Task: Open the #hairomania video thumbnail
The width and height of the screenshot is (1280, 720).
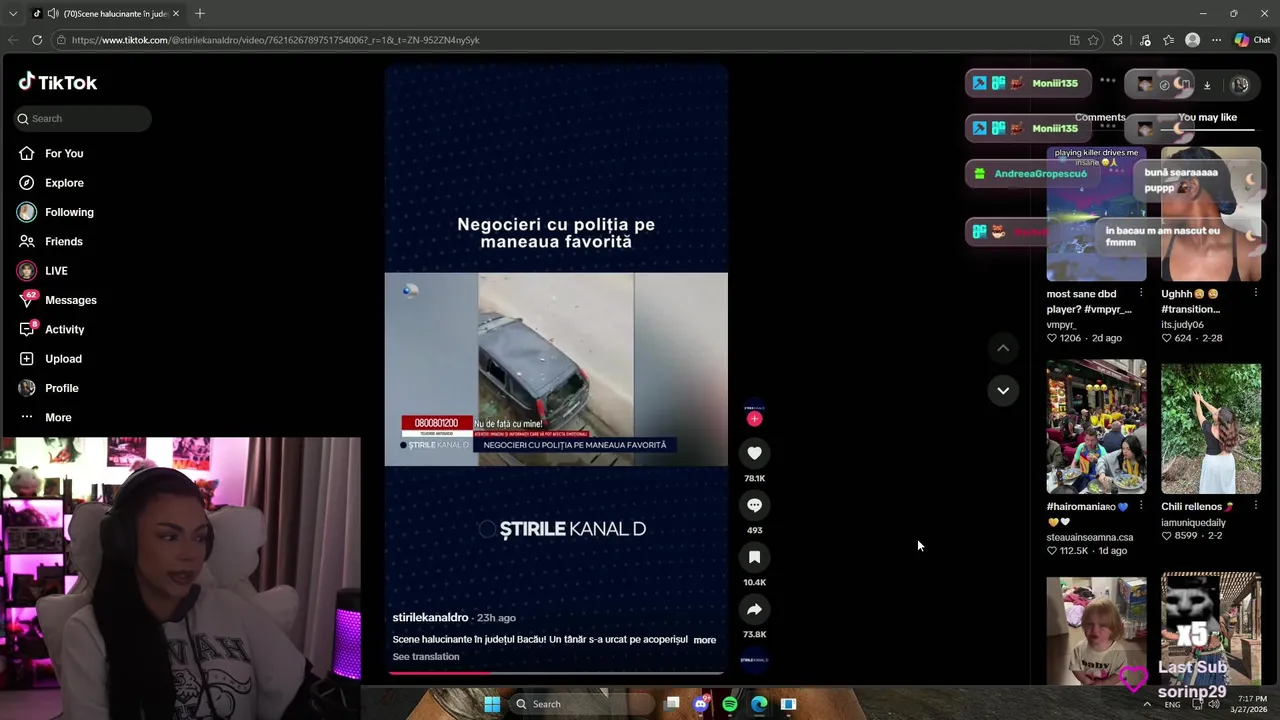Action: [x=1096, y=427]
